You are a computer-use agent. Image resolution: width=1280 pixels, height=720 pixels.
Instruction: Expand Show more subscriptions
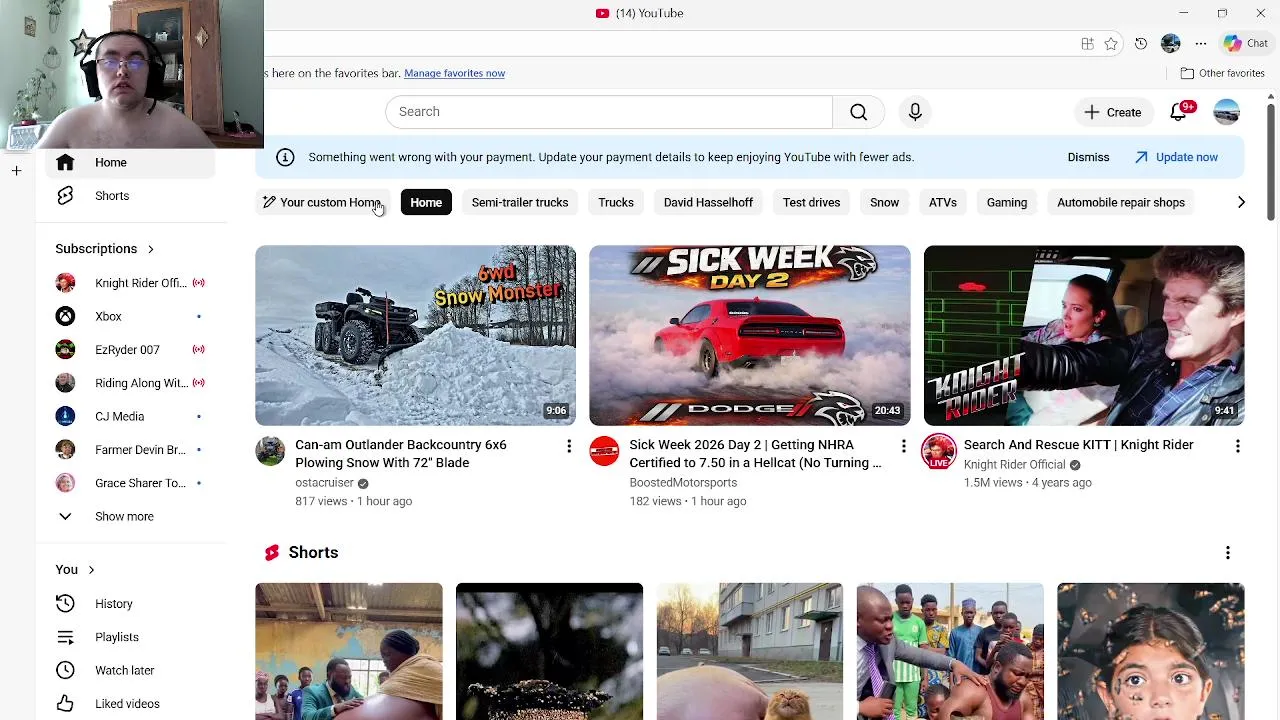click(x=130, y=517)
